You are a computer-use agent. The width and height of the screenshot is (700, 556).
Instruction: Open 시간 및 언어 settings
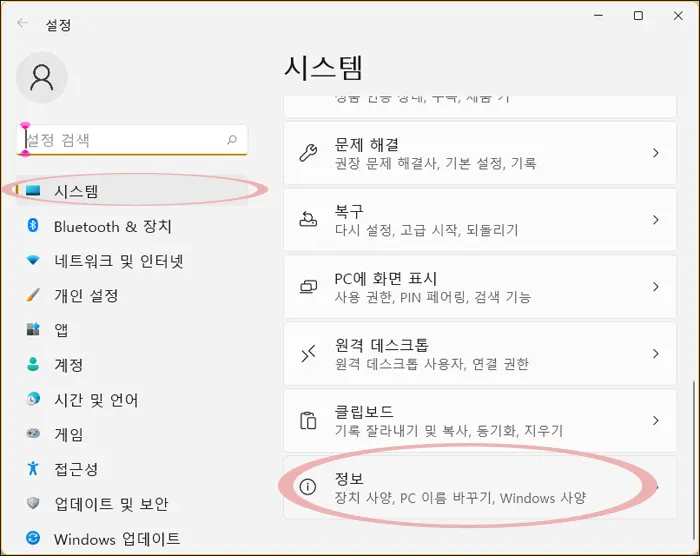(x=132, y=399)
